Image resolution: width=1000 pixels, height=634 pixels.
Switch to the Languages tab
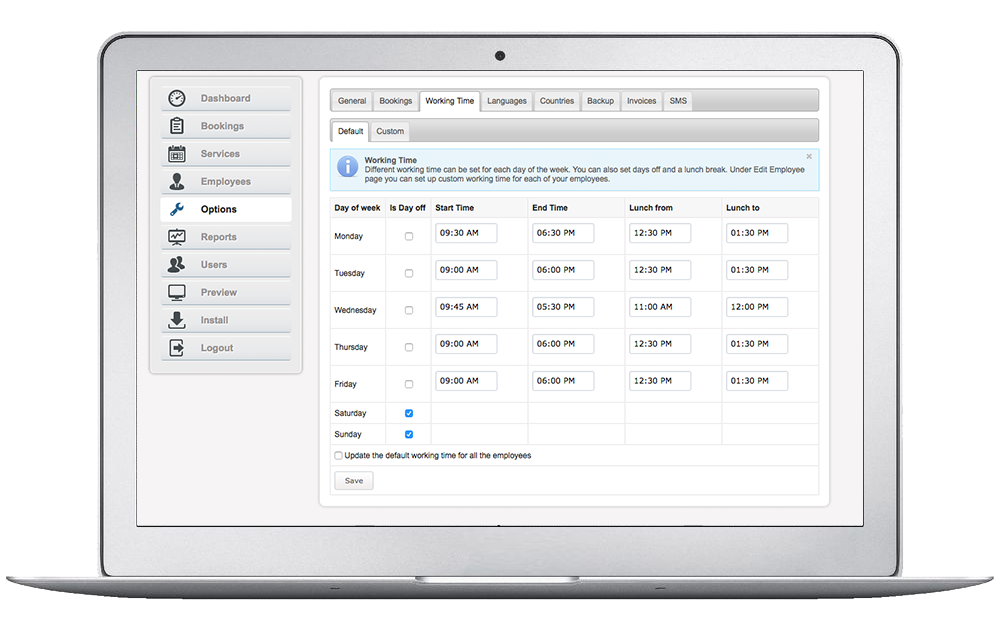pos(507,101)
